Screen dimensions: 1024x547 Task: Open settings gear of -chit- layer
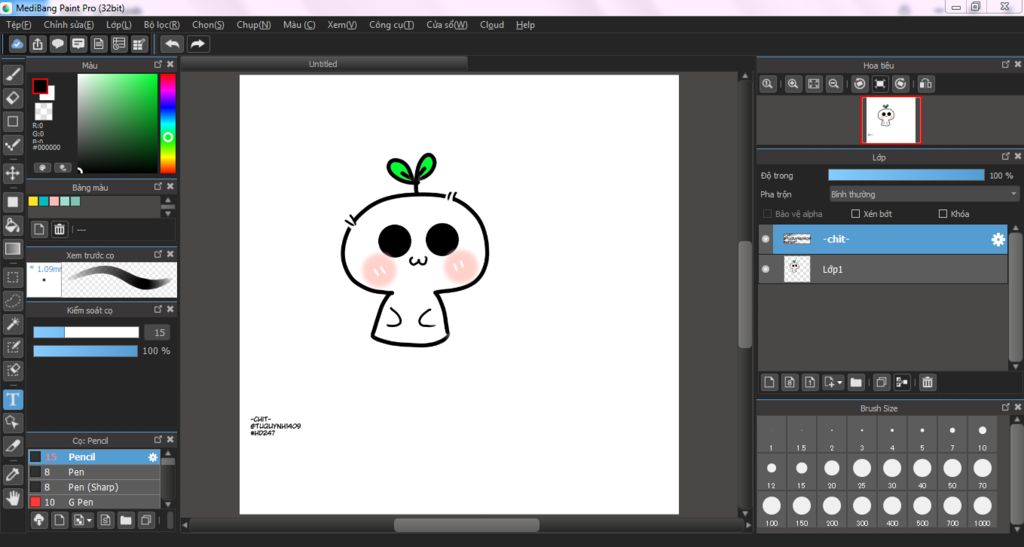(998, 240)
